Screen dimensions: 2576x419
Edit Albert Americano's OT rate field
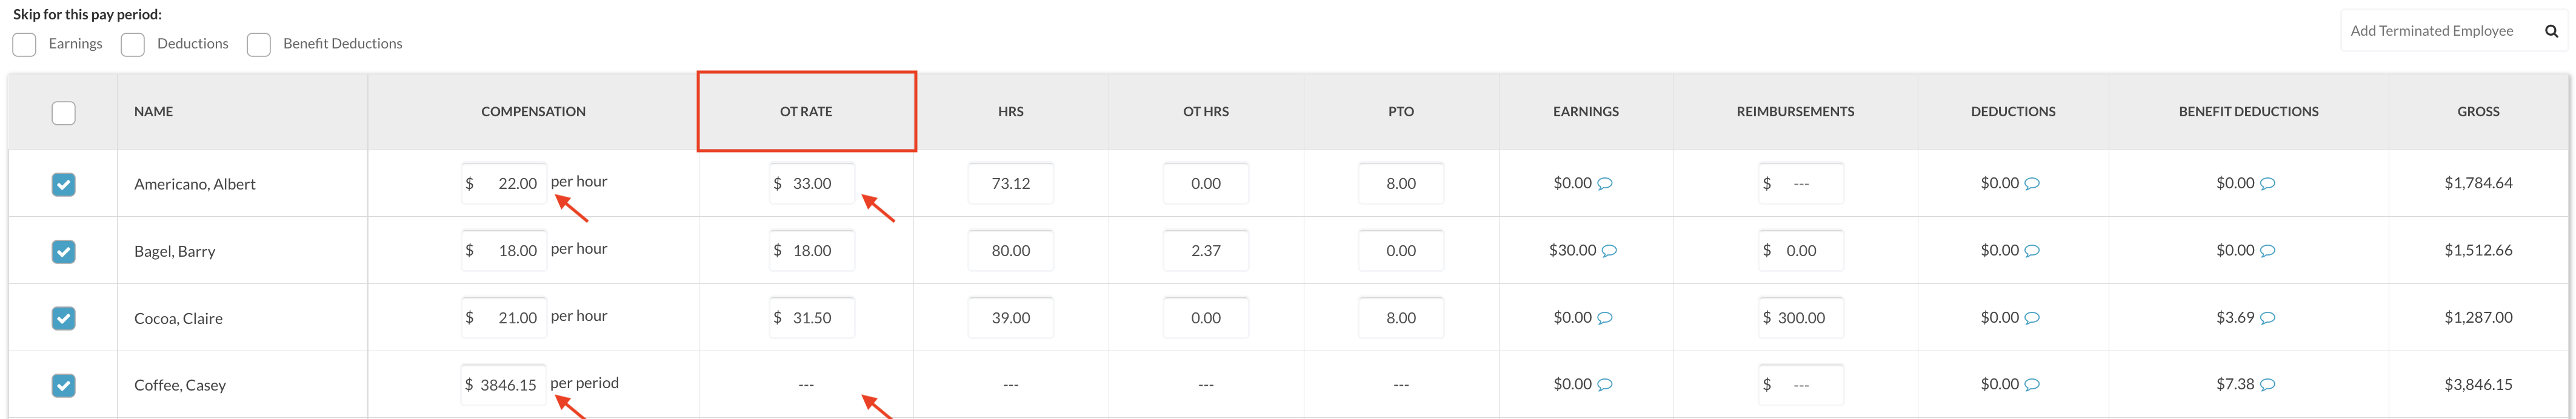[x=812, y=184]
